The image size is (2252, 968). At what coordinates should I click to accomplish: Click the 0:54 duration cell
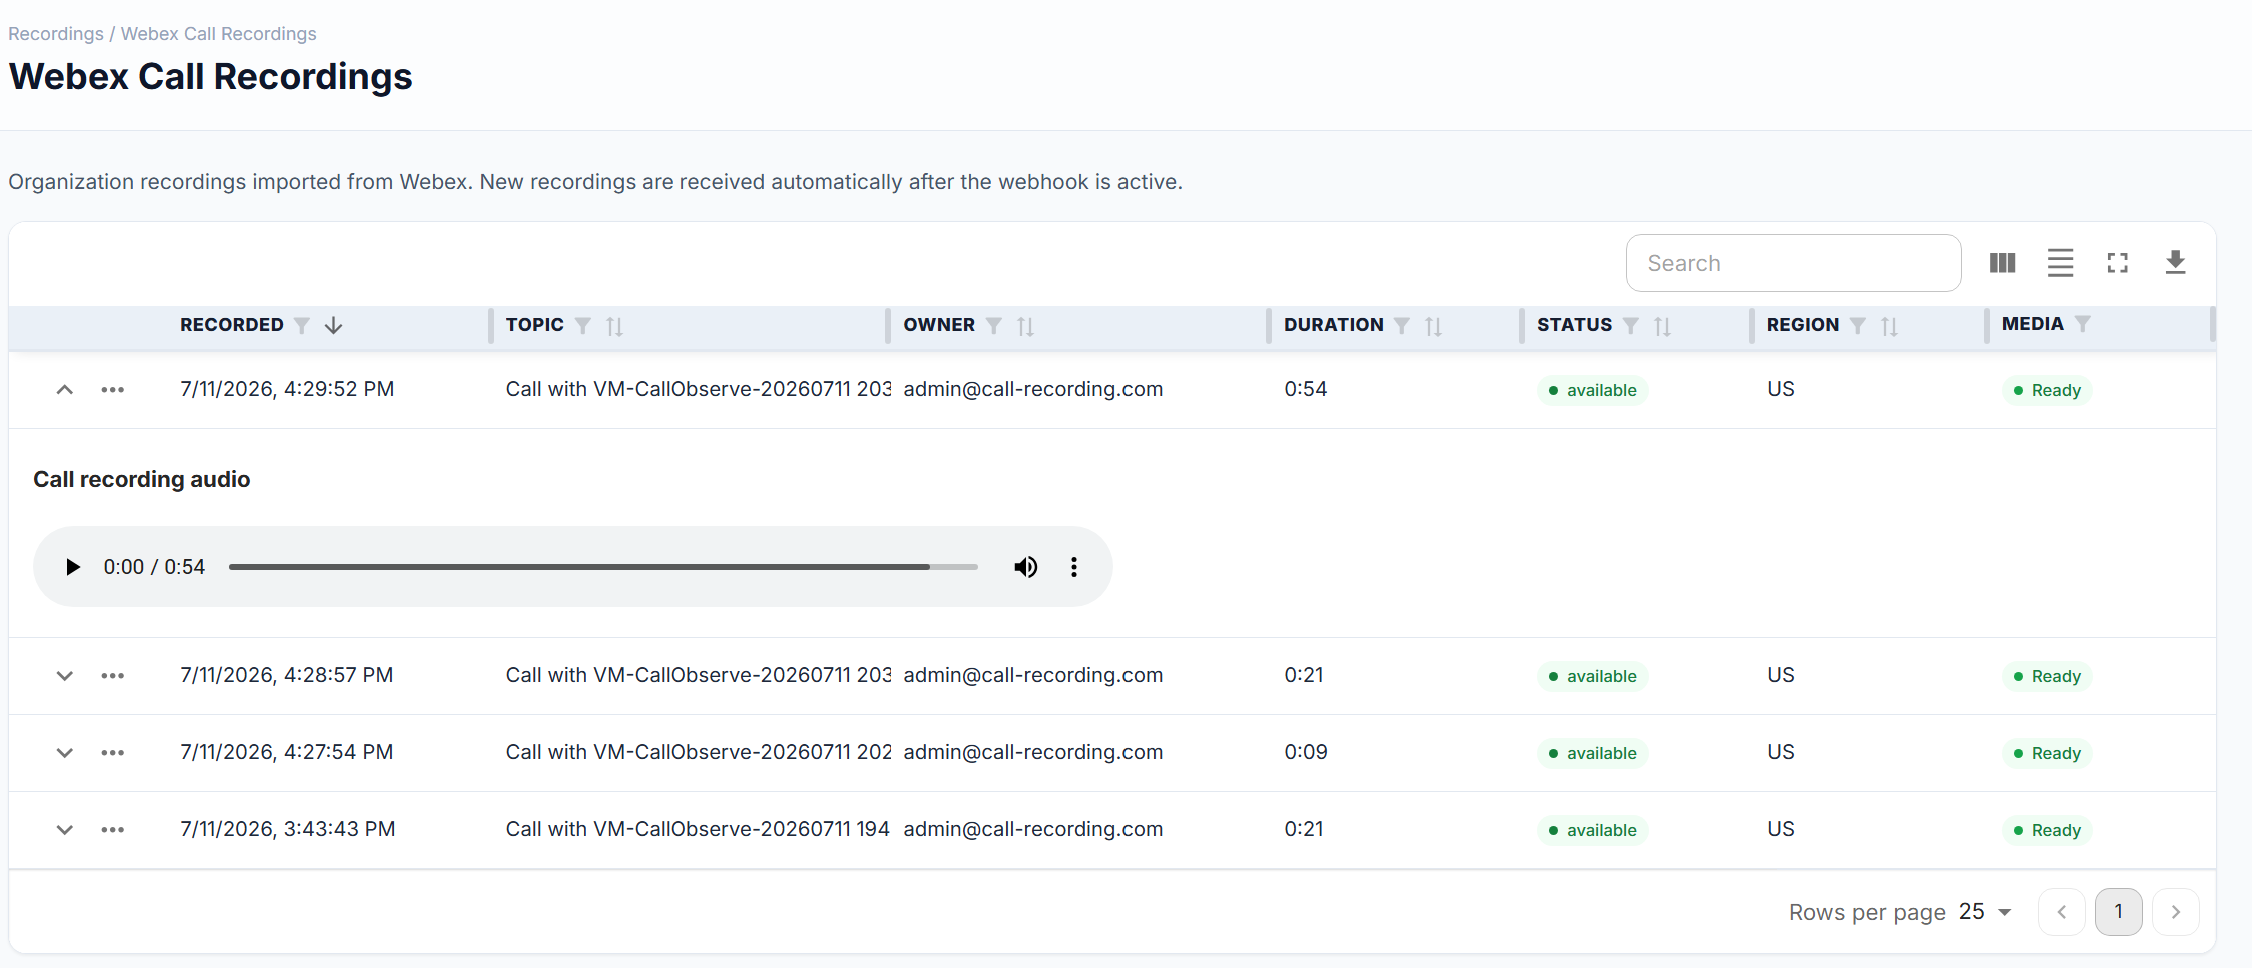1306,389
